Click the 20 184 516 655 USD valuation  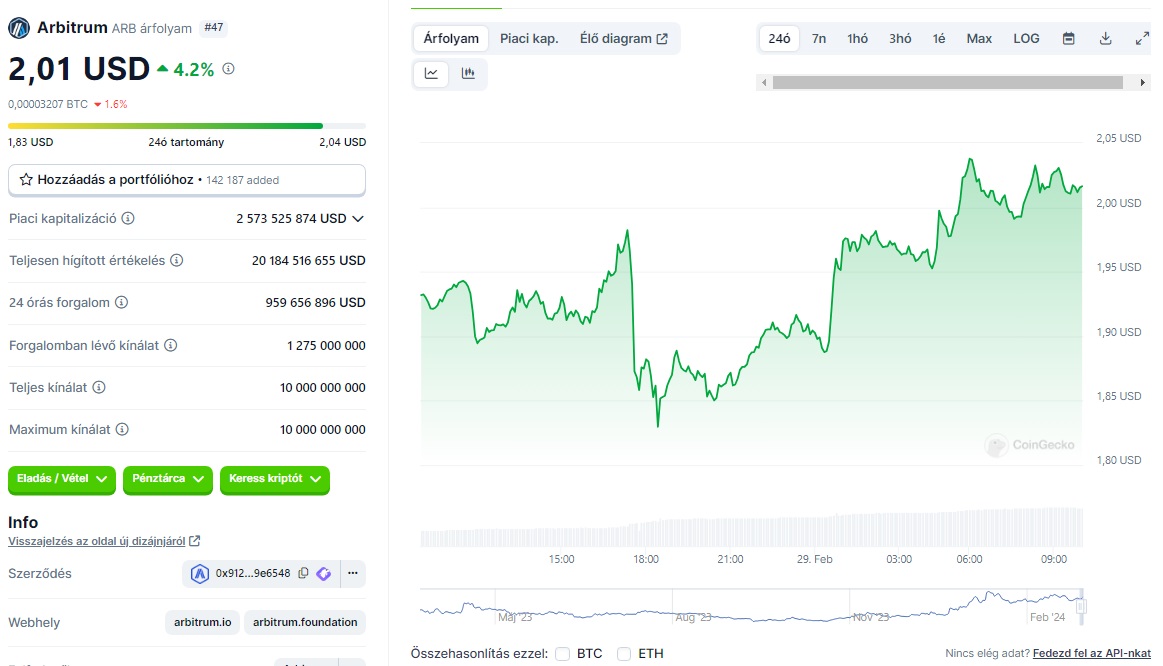[x=309, y=260]
